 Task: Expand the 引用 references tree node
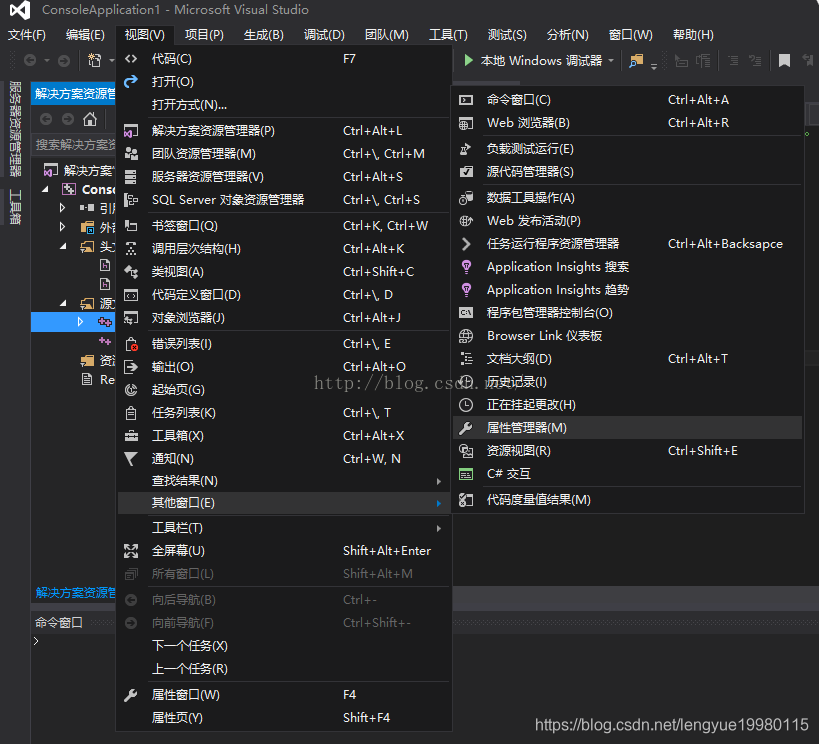coord(63,208)
